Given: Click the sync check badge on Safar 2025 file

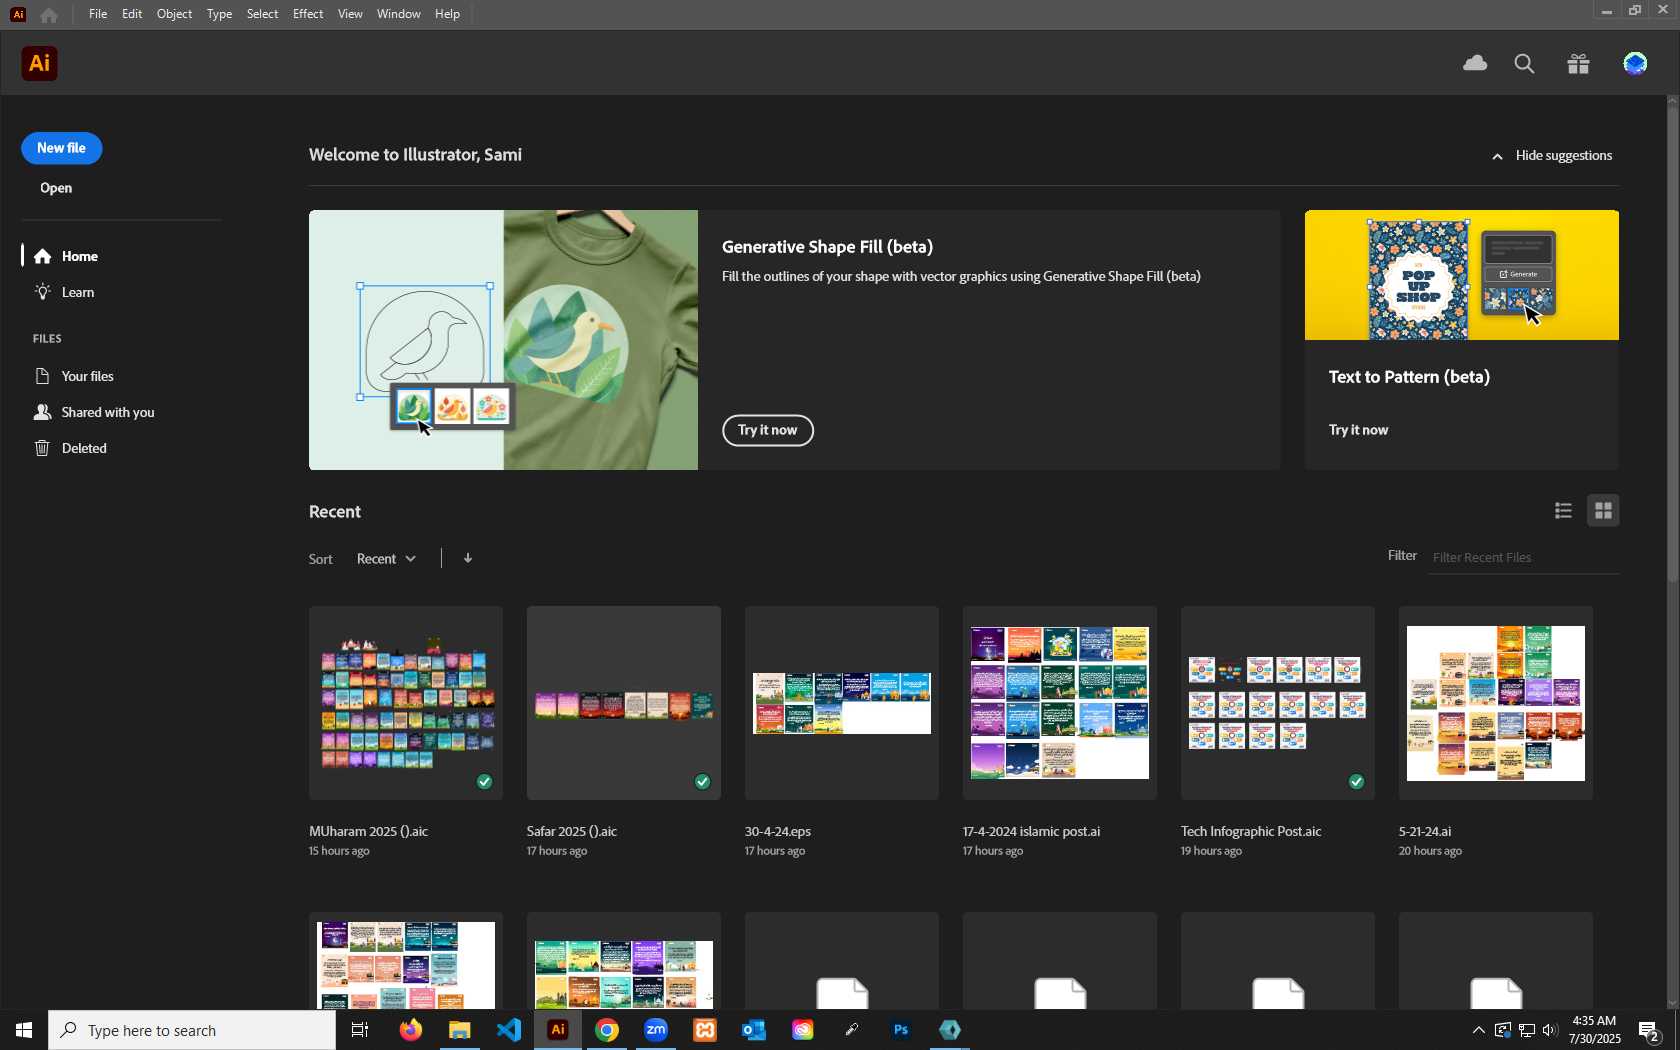Looking at the screenshot, I should (x=703, y=782).
